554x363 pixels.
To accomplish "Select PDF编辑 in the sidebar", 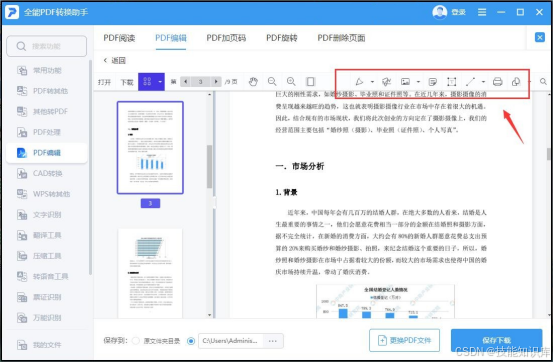I will pyautogui.click(x=47, y=153).
